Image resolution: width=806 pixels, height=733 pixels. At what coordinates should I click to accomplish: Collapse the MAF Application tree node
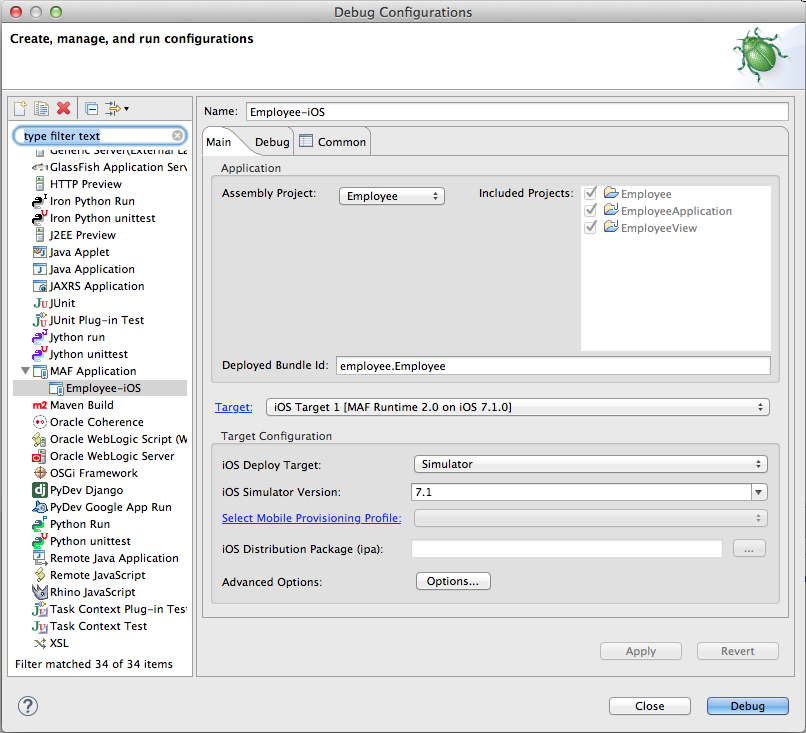tap(25, 371)
